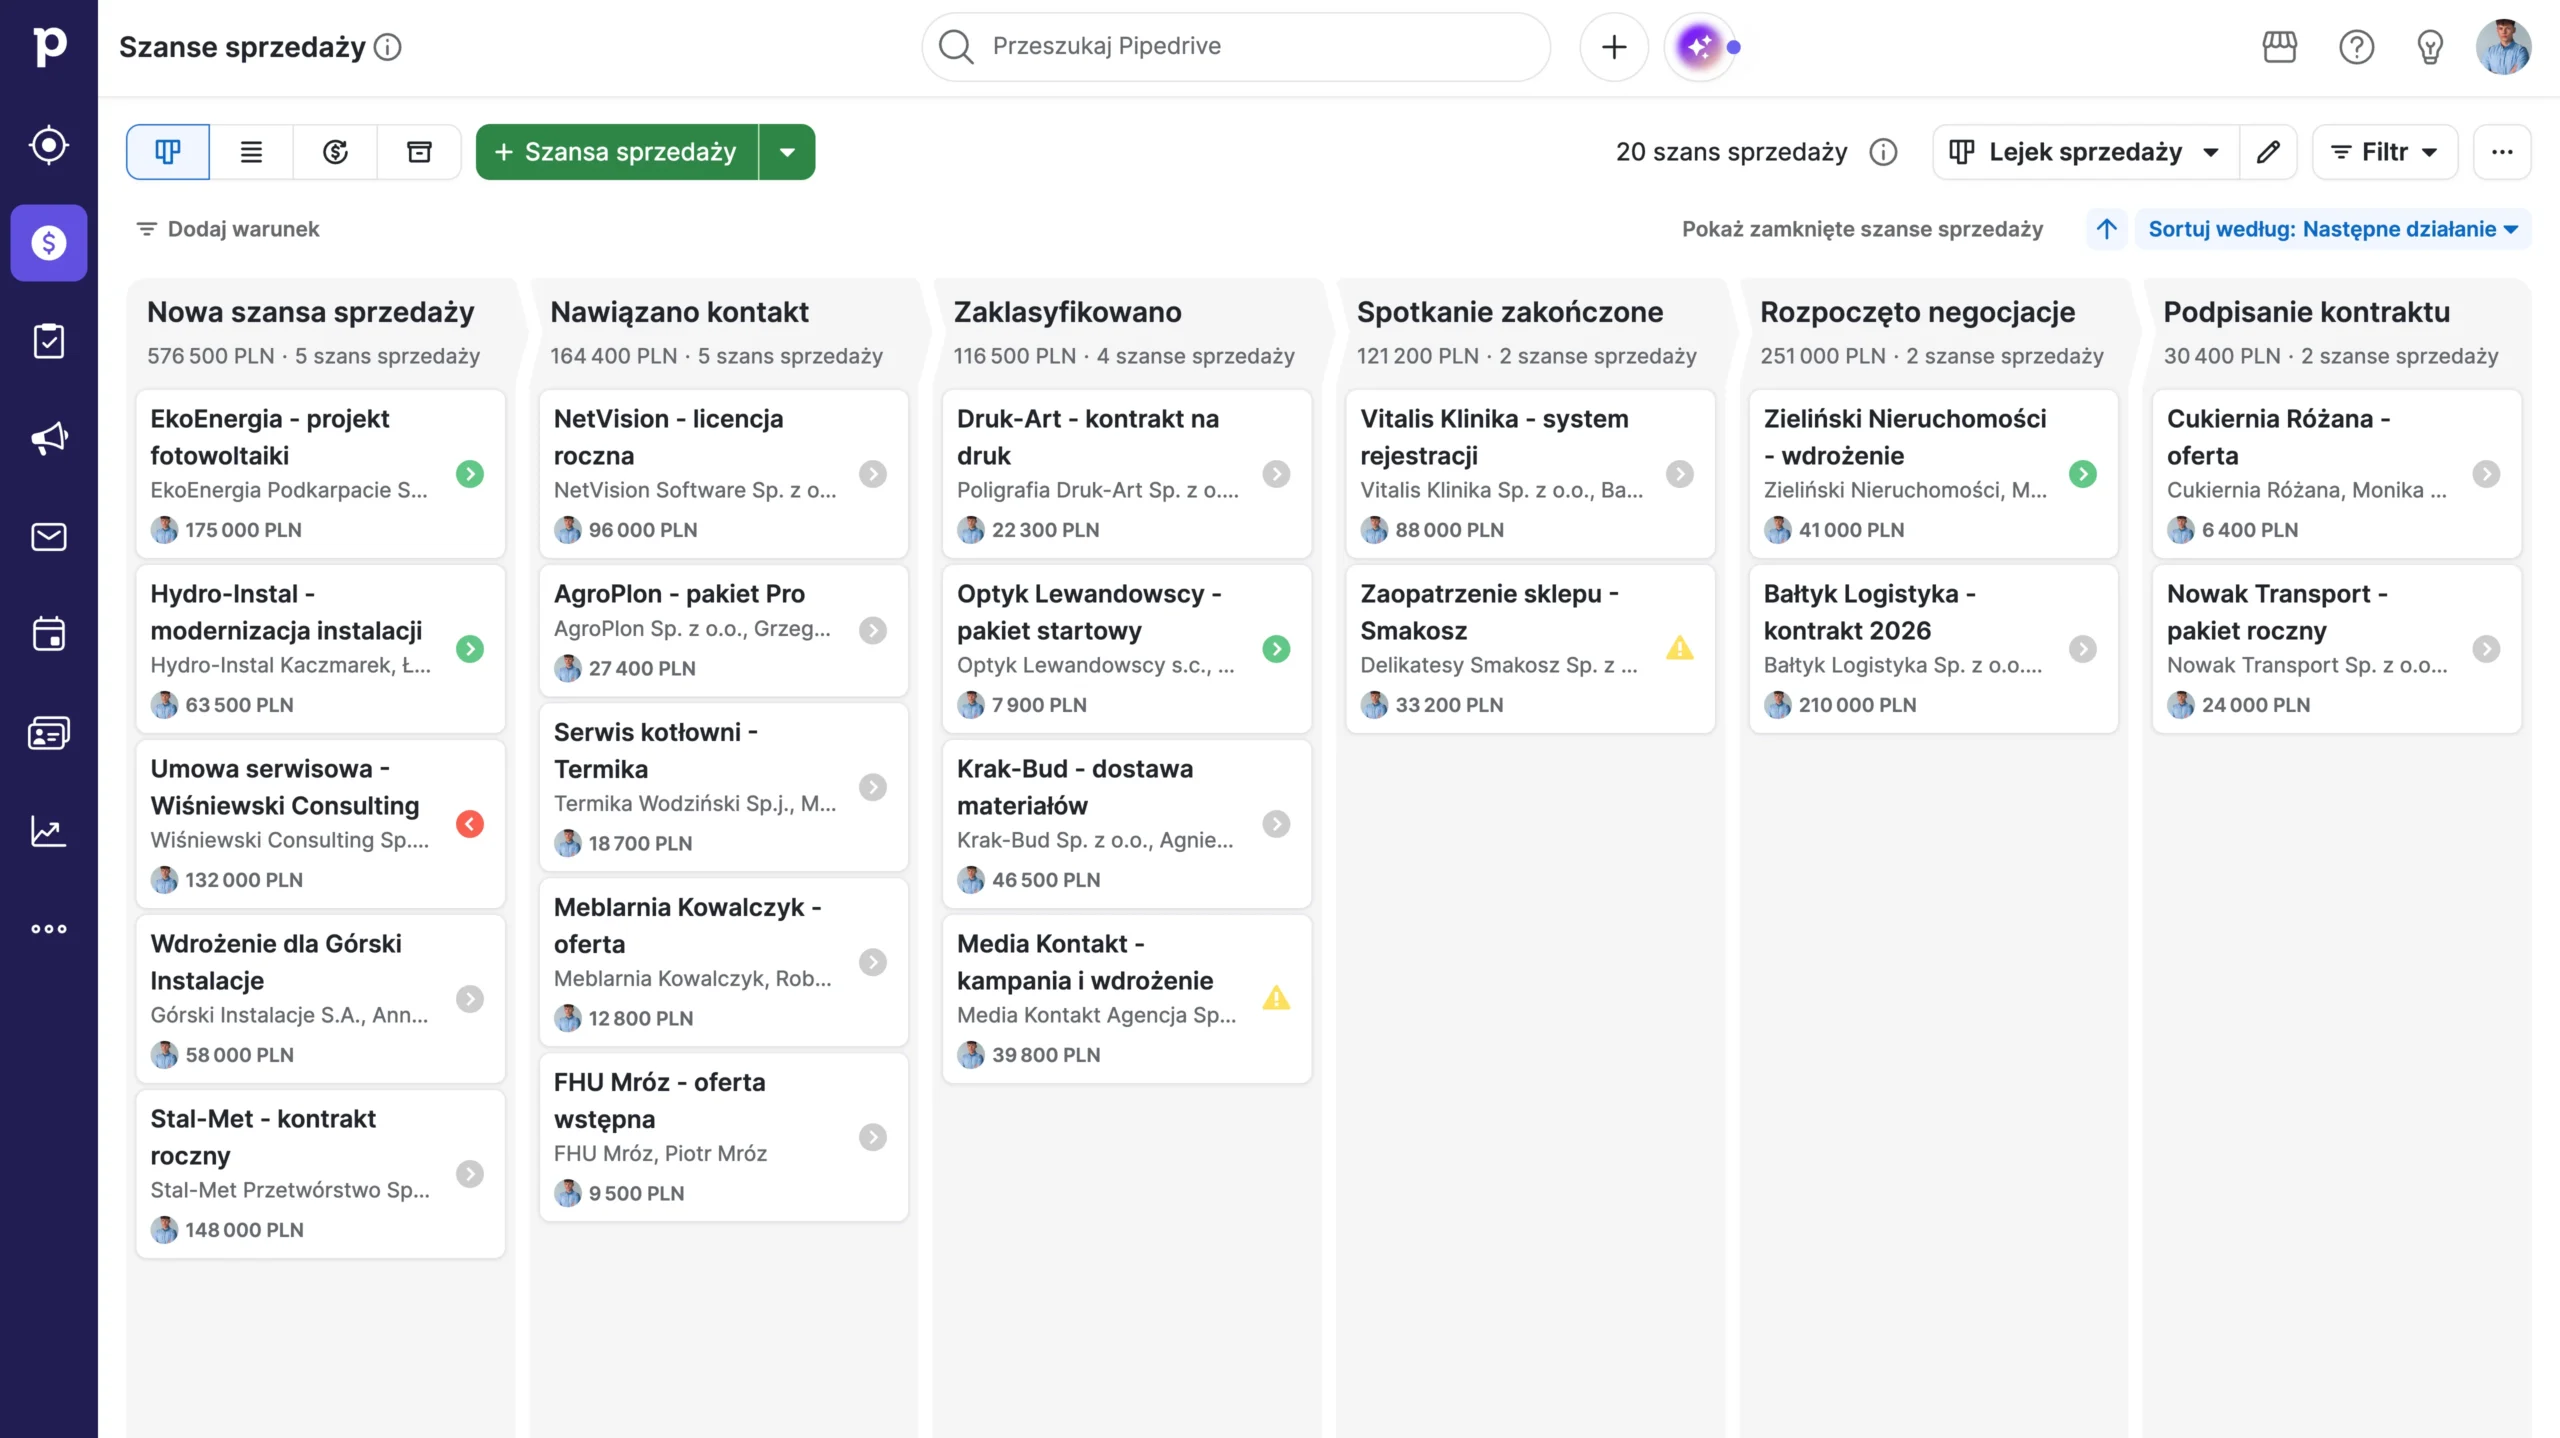Open Activities calendar icon in sidebar
Viewport: 2560px width, 1438px height.
pos(49,634)
